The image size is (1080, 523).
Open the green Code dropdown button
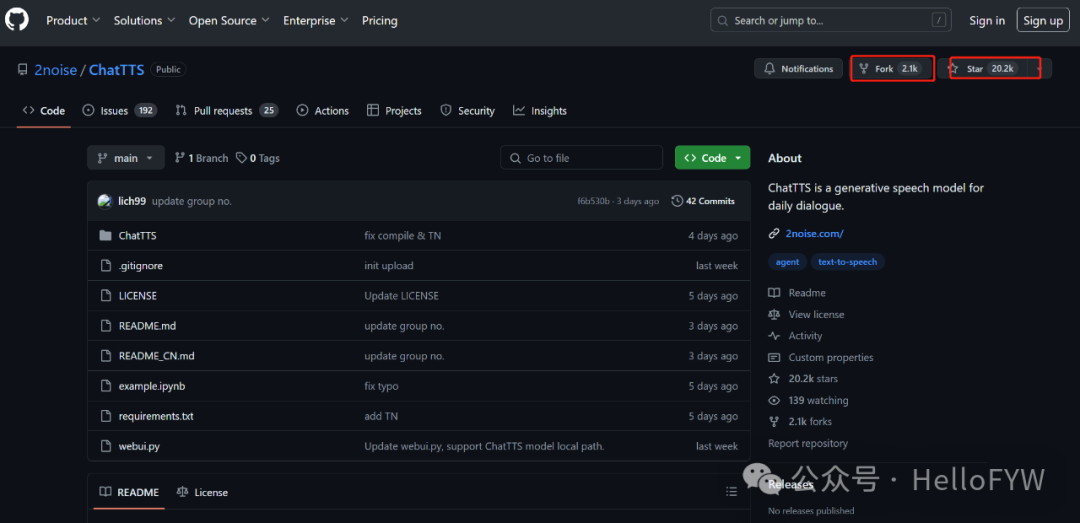pyautogui.click(x=712, y=158)
